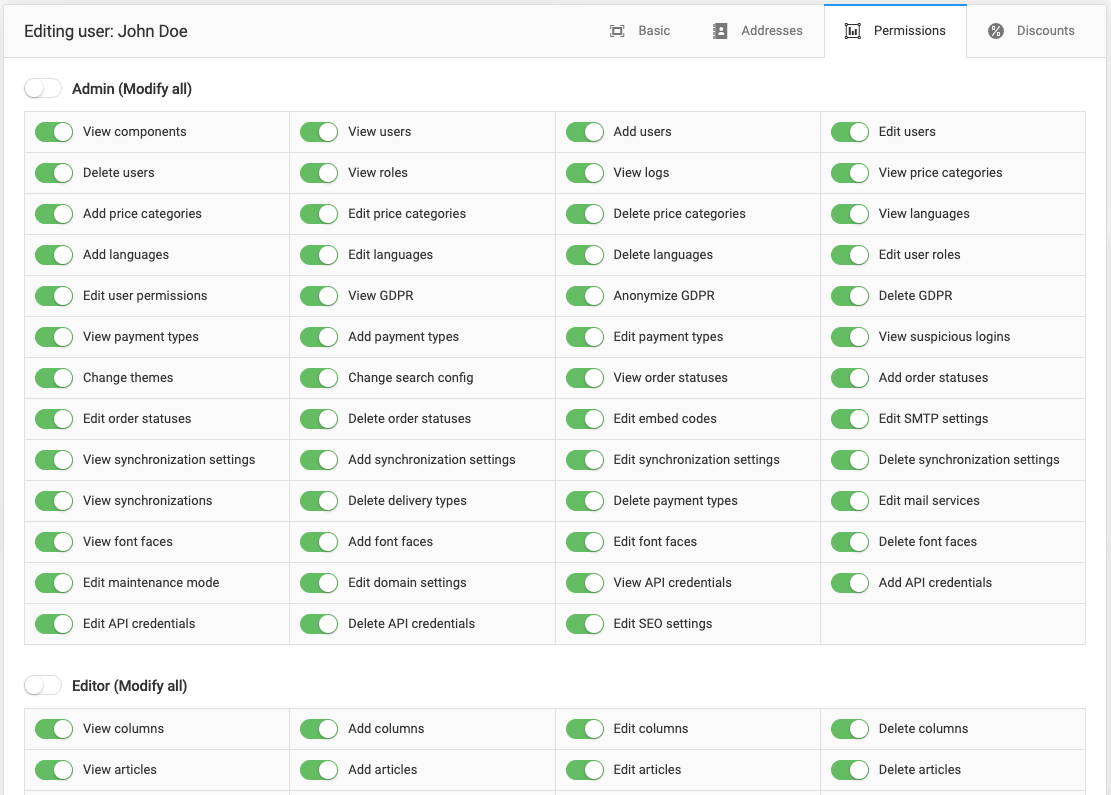The width and height of the screenshot is (1111, 795).
Task: Disable Add API credentials permission
Action: (850, 583)
